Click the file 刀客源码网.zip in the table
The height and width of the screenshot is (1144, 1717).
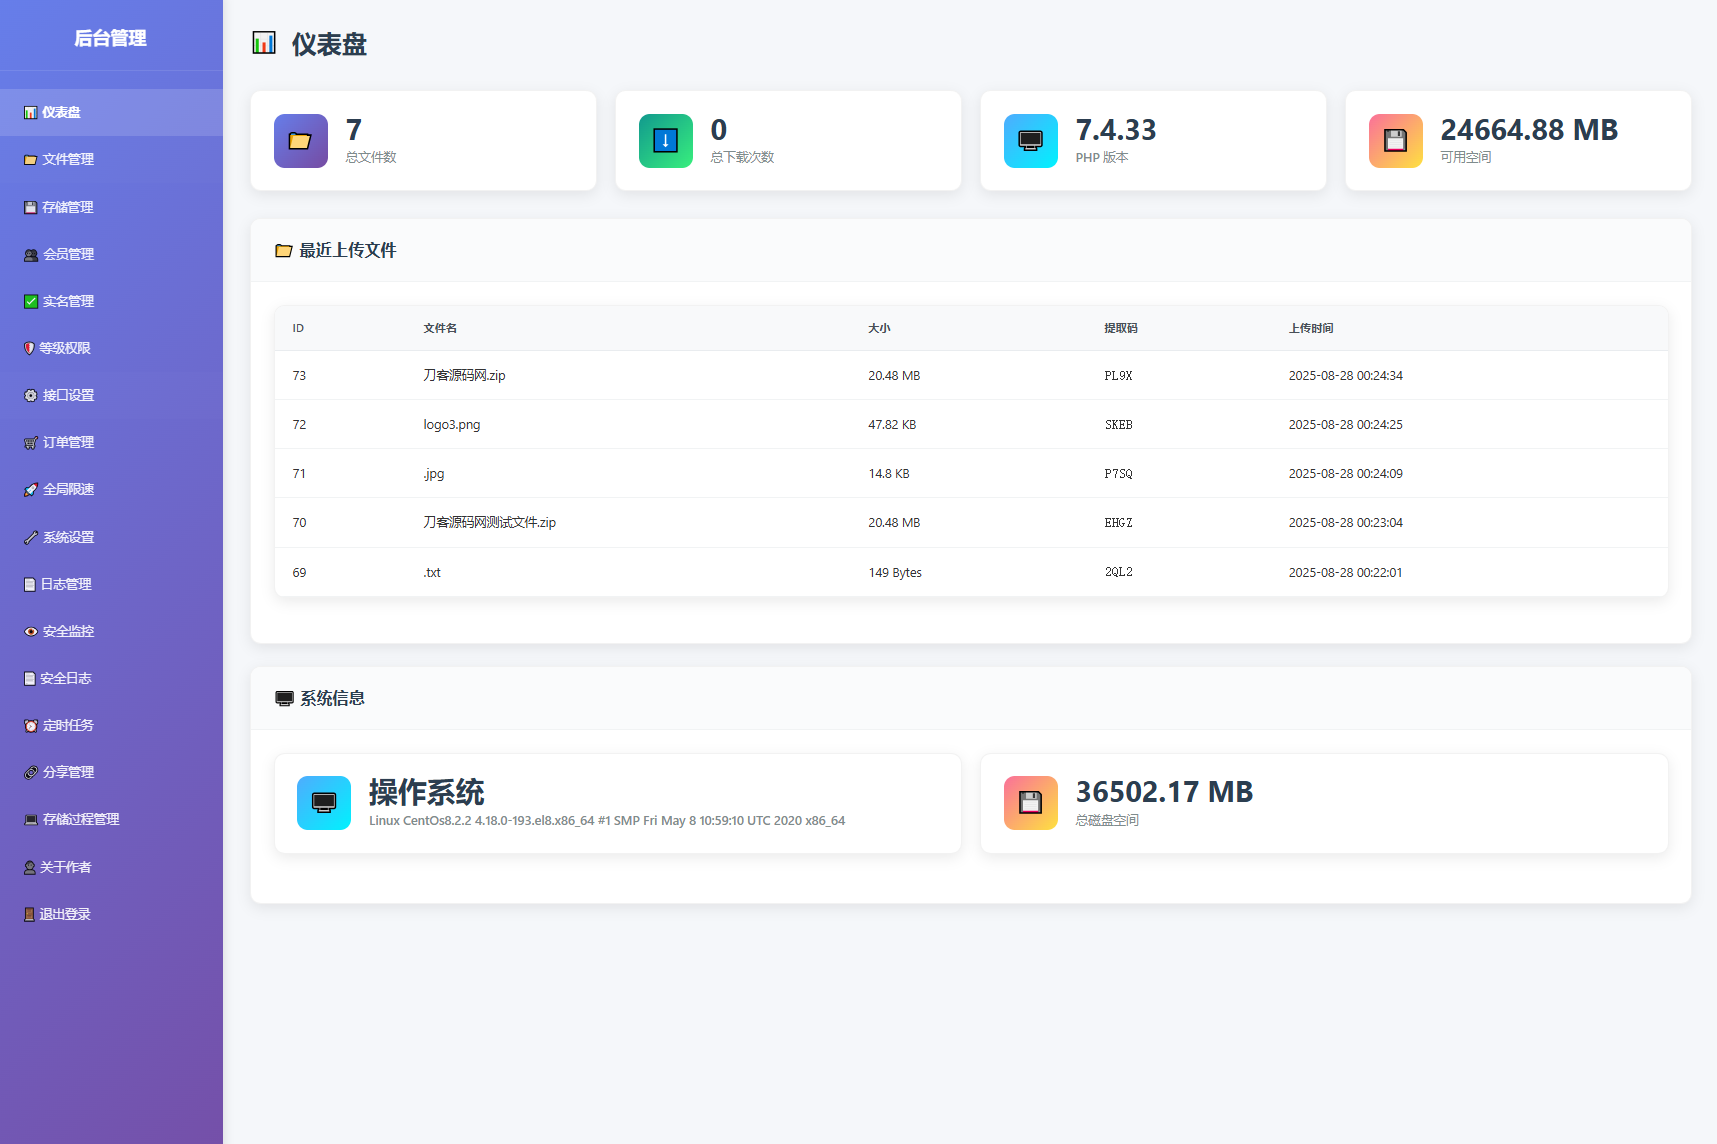tap(464, 375)
